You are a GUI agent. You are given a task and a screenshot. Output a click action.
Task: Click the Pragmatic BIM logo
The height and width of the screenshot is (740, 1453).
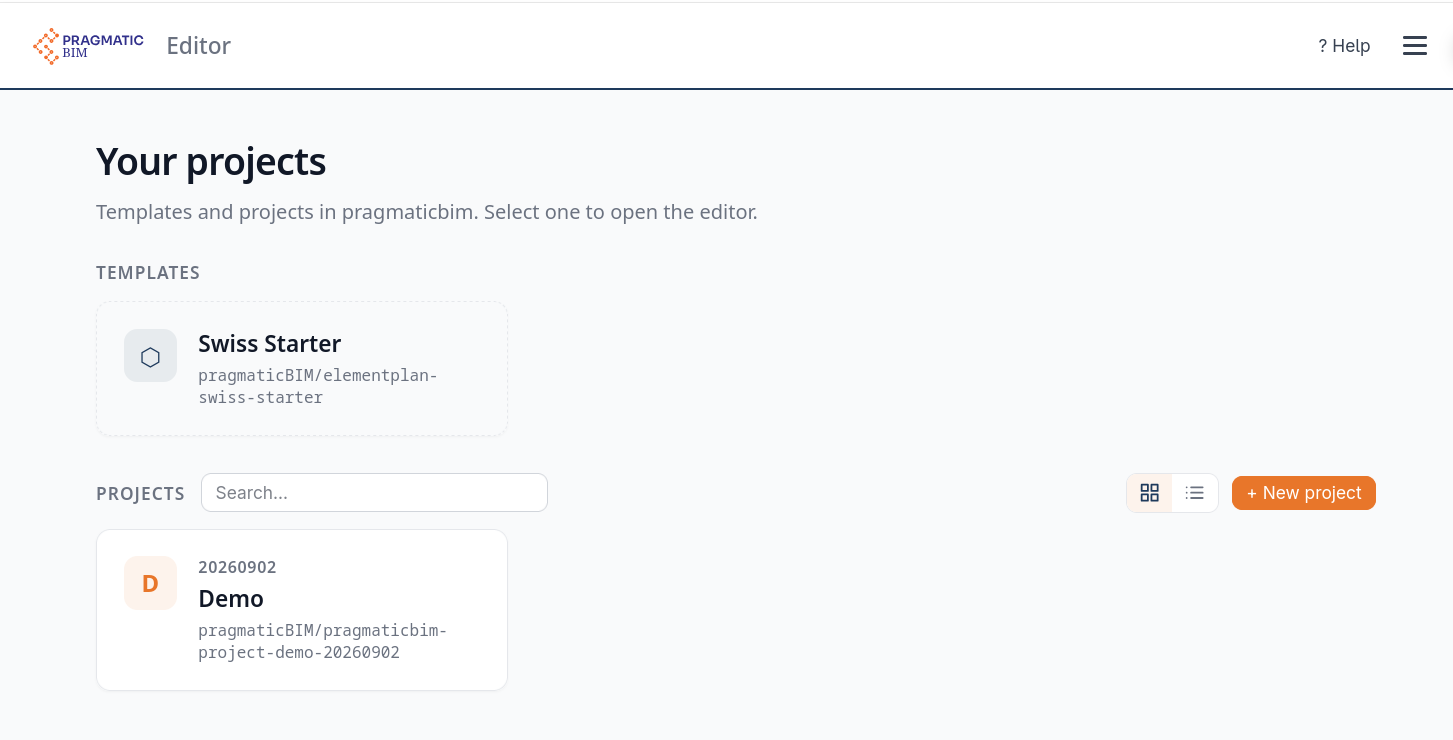(x=88, y=46)
